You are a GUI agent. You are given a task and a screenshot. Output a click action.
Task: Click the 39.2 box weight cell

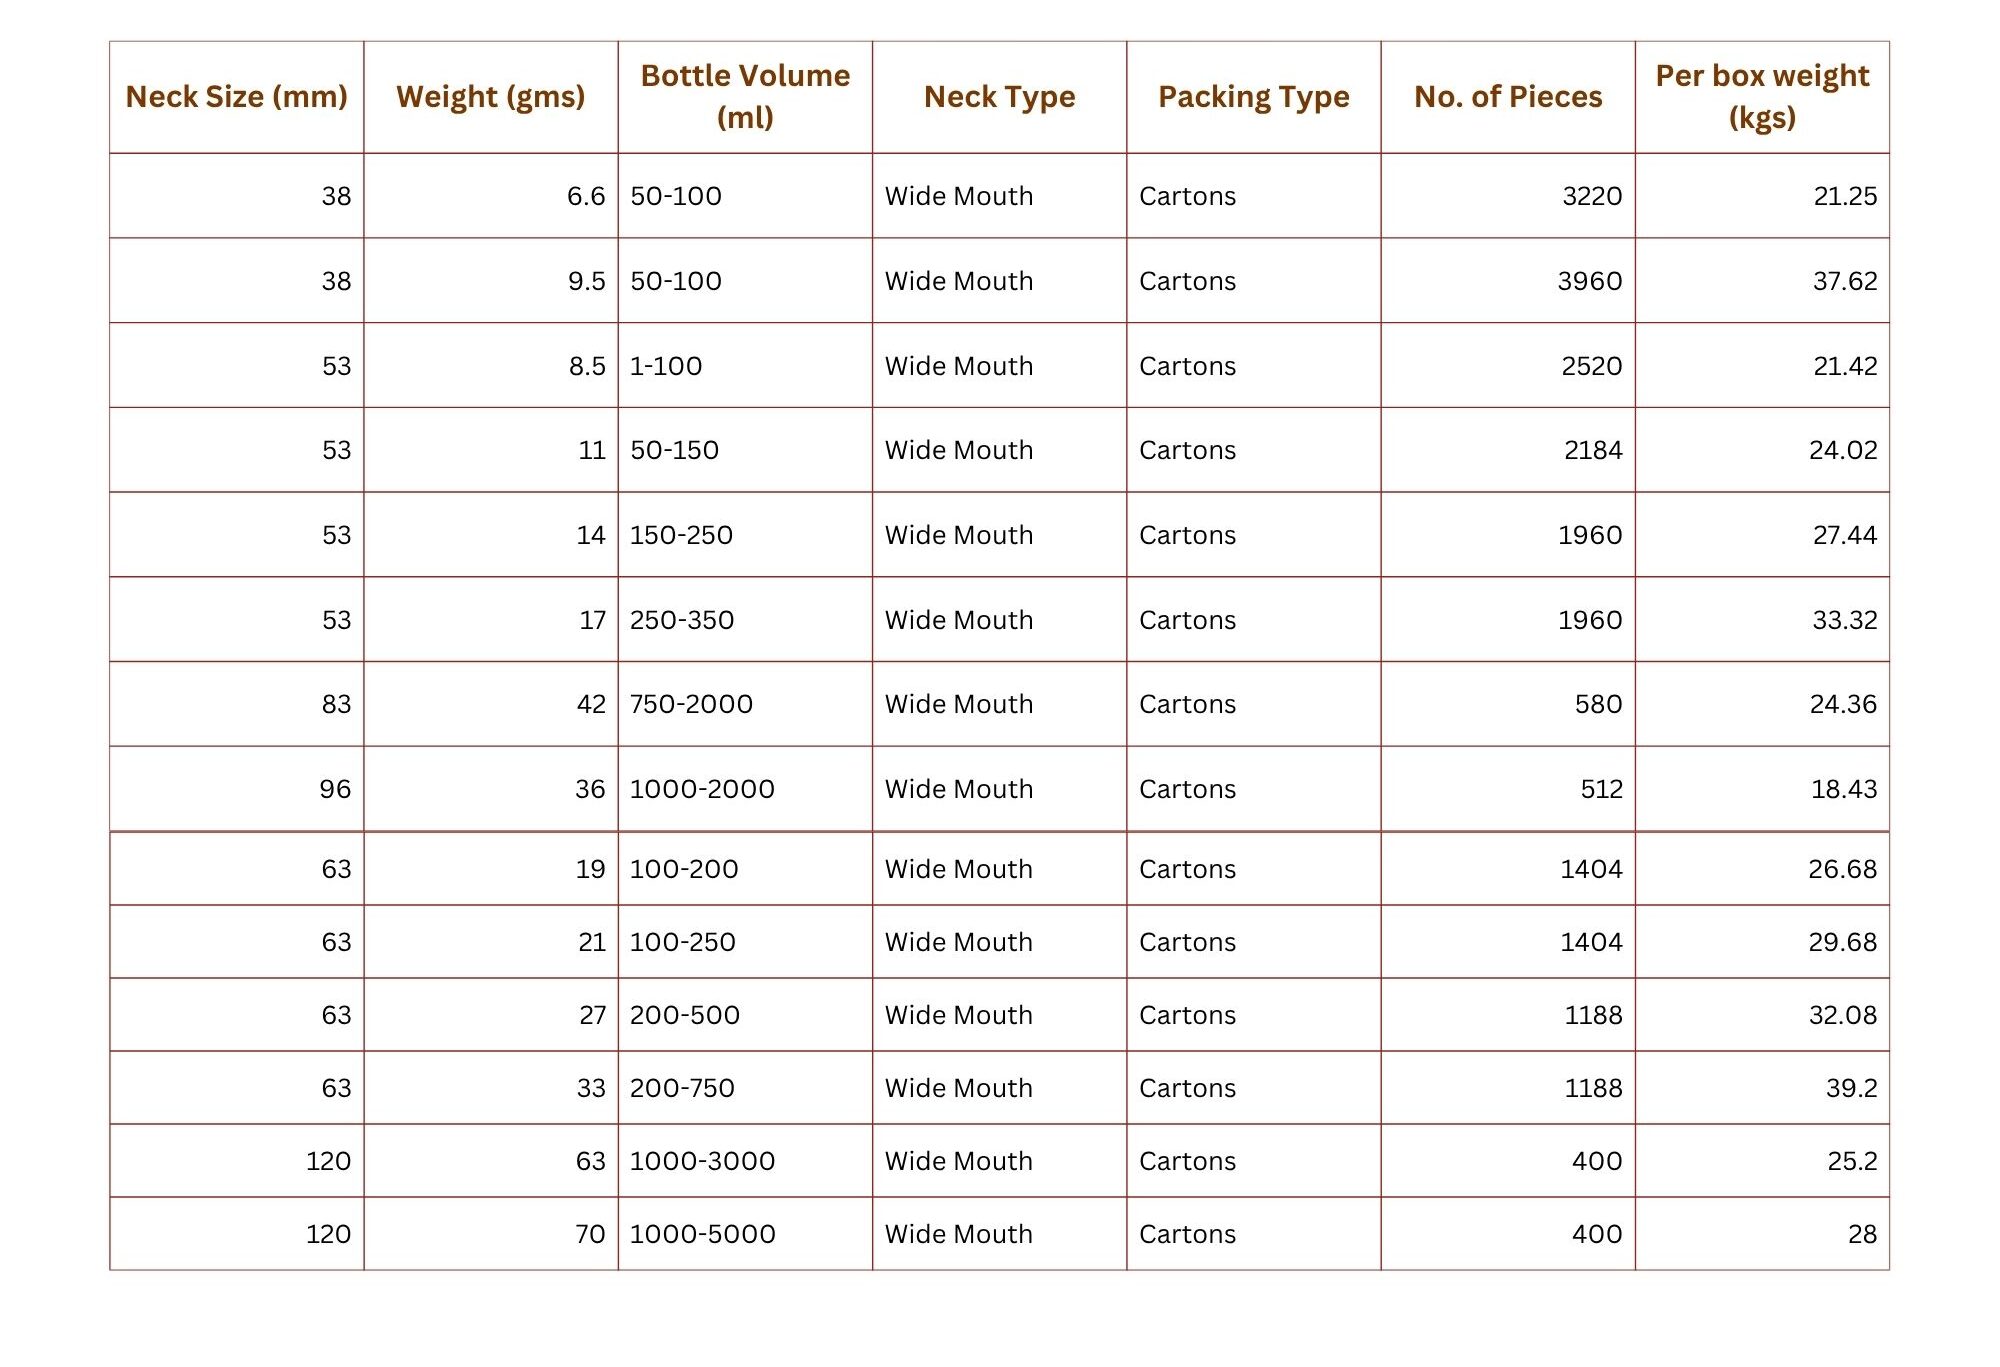pyautogui.click(x=1851, y=1088)
